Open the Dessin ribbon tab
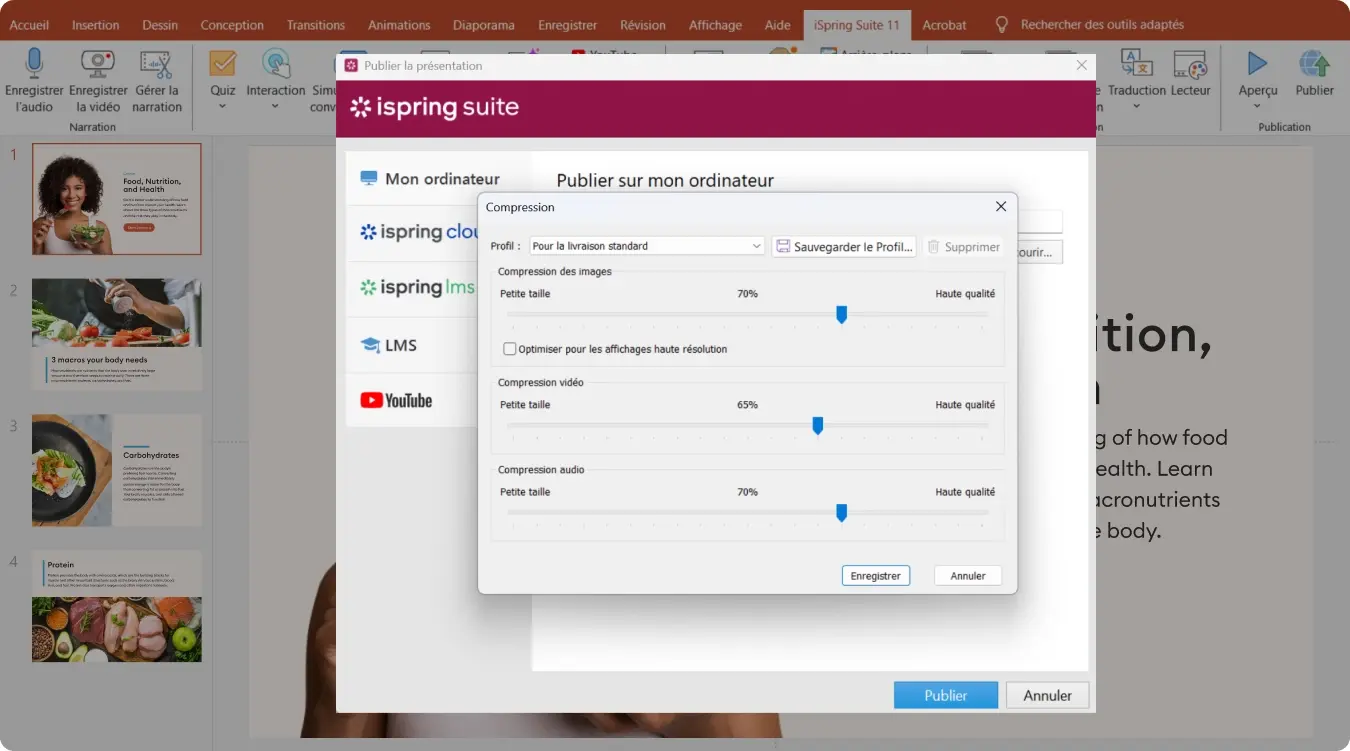 click(160, 25)
